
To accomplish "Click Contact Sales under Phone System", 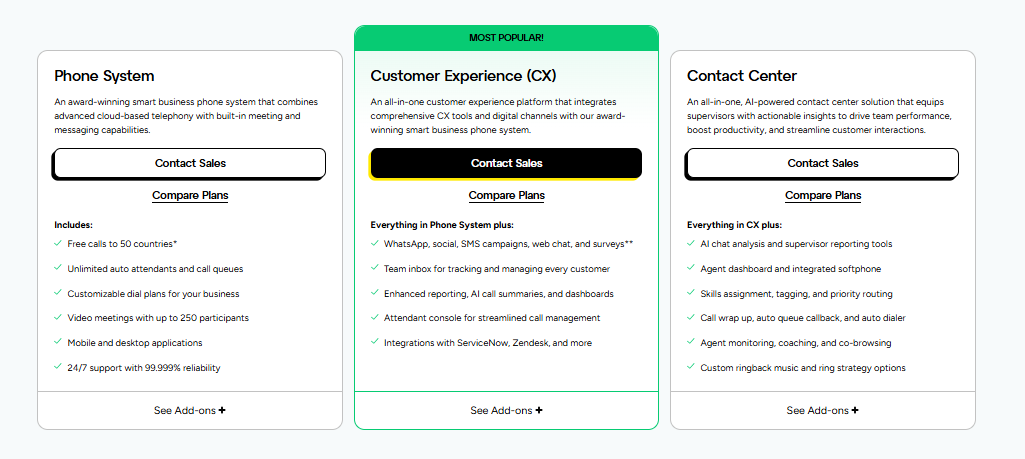I will (x=190, y=163).
